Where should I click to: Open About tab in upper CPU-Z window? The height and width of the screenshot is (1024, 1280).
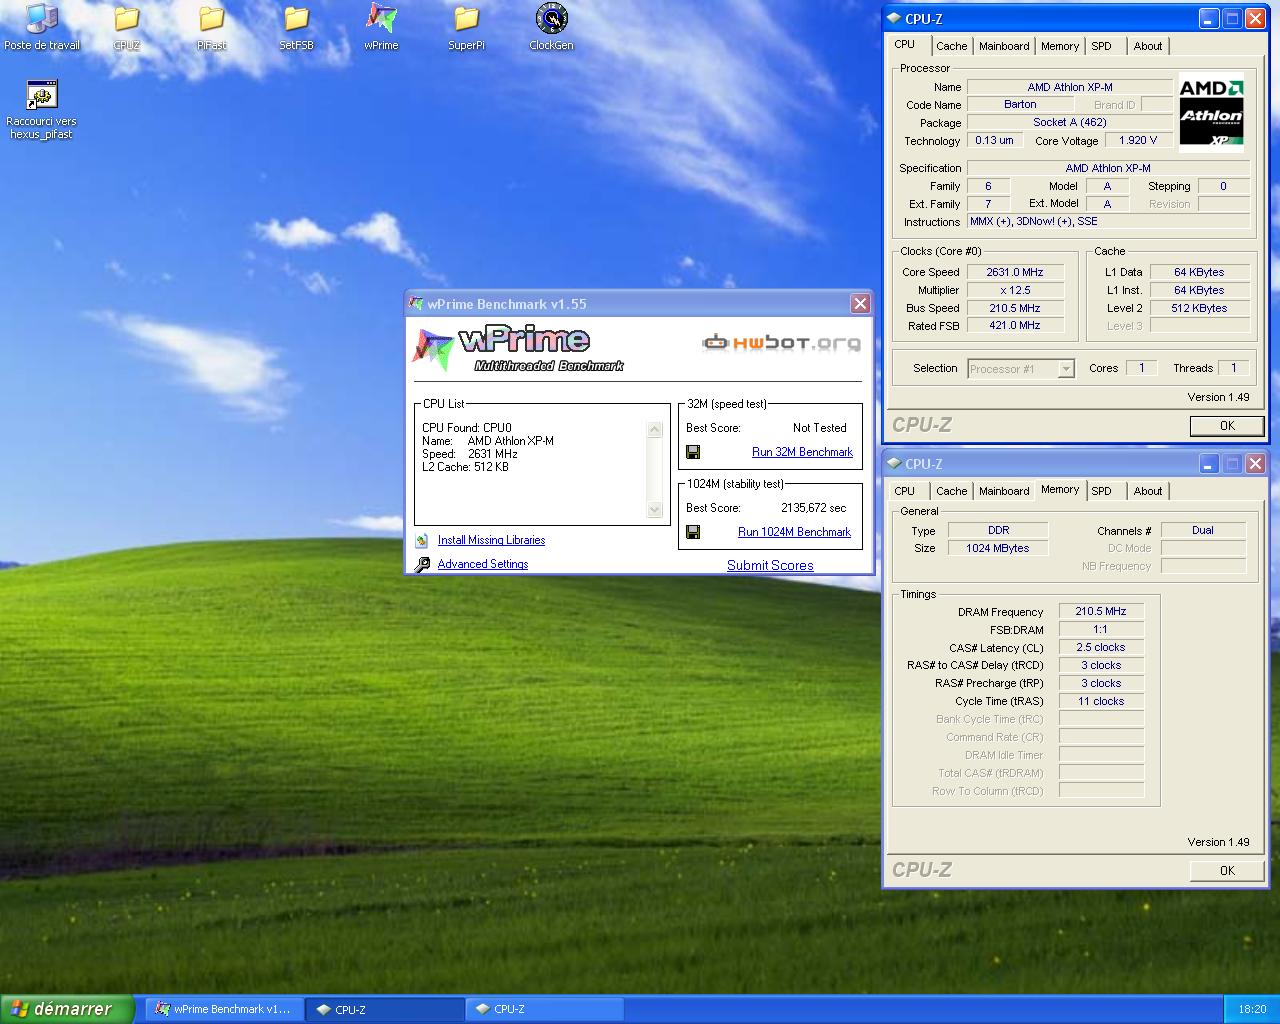[1148, 46]
